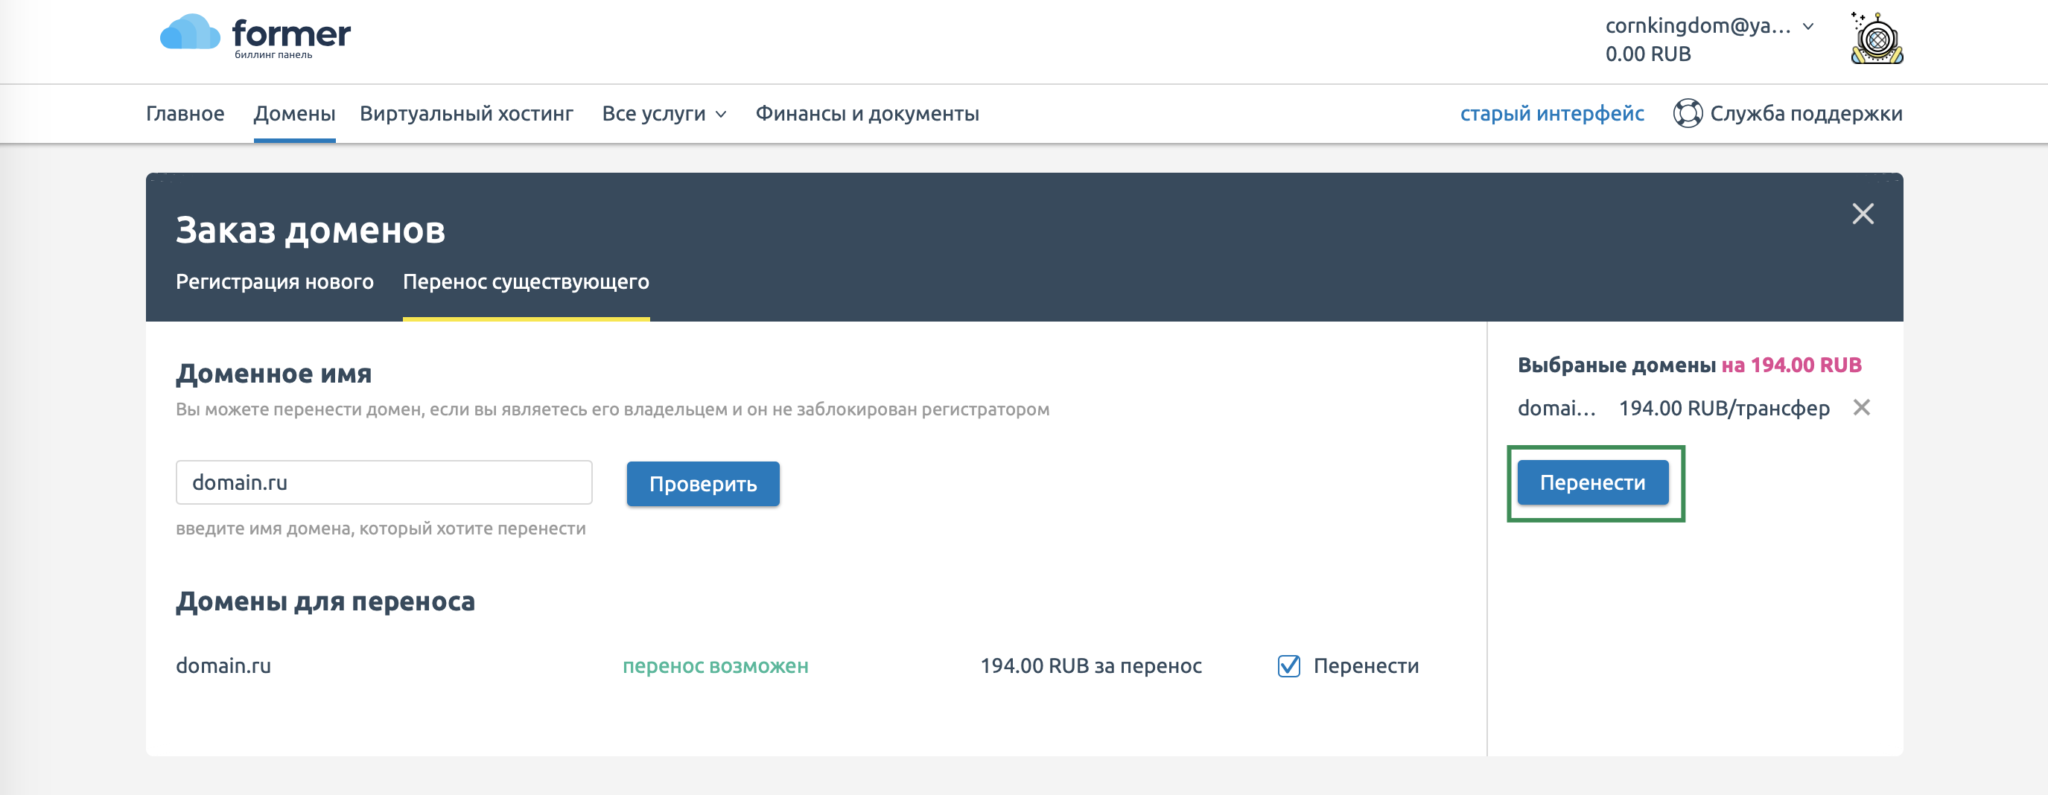
Task: Open the старый интерфейс link
Action: 1552,114
